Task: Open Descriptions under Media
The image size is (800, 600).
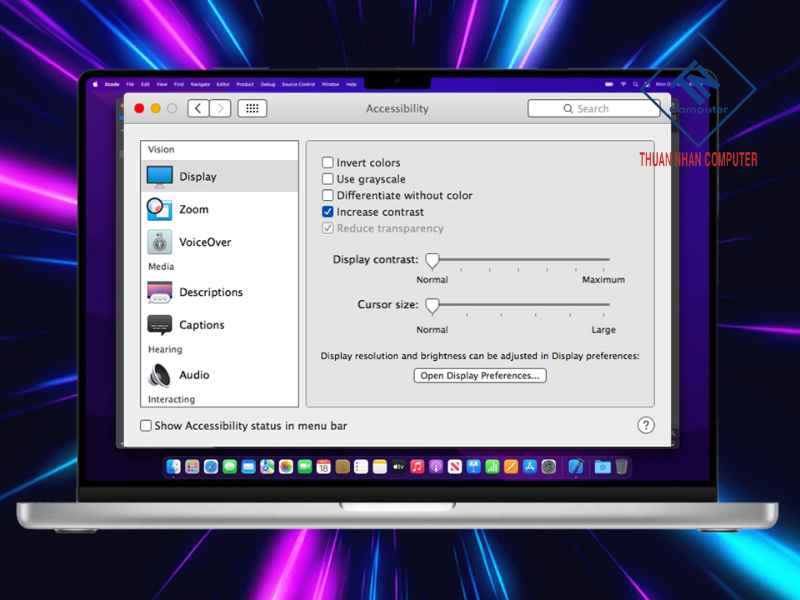Action: point(210,293)
